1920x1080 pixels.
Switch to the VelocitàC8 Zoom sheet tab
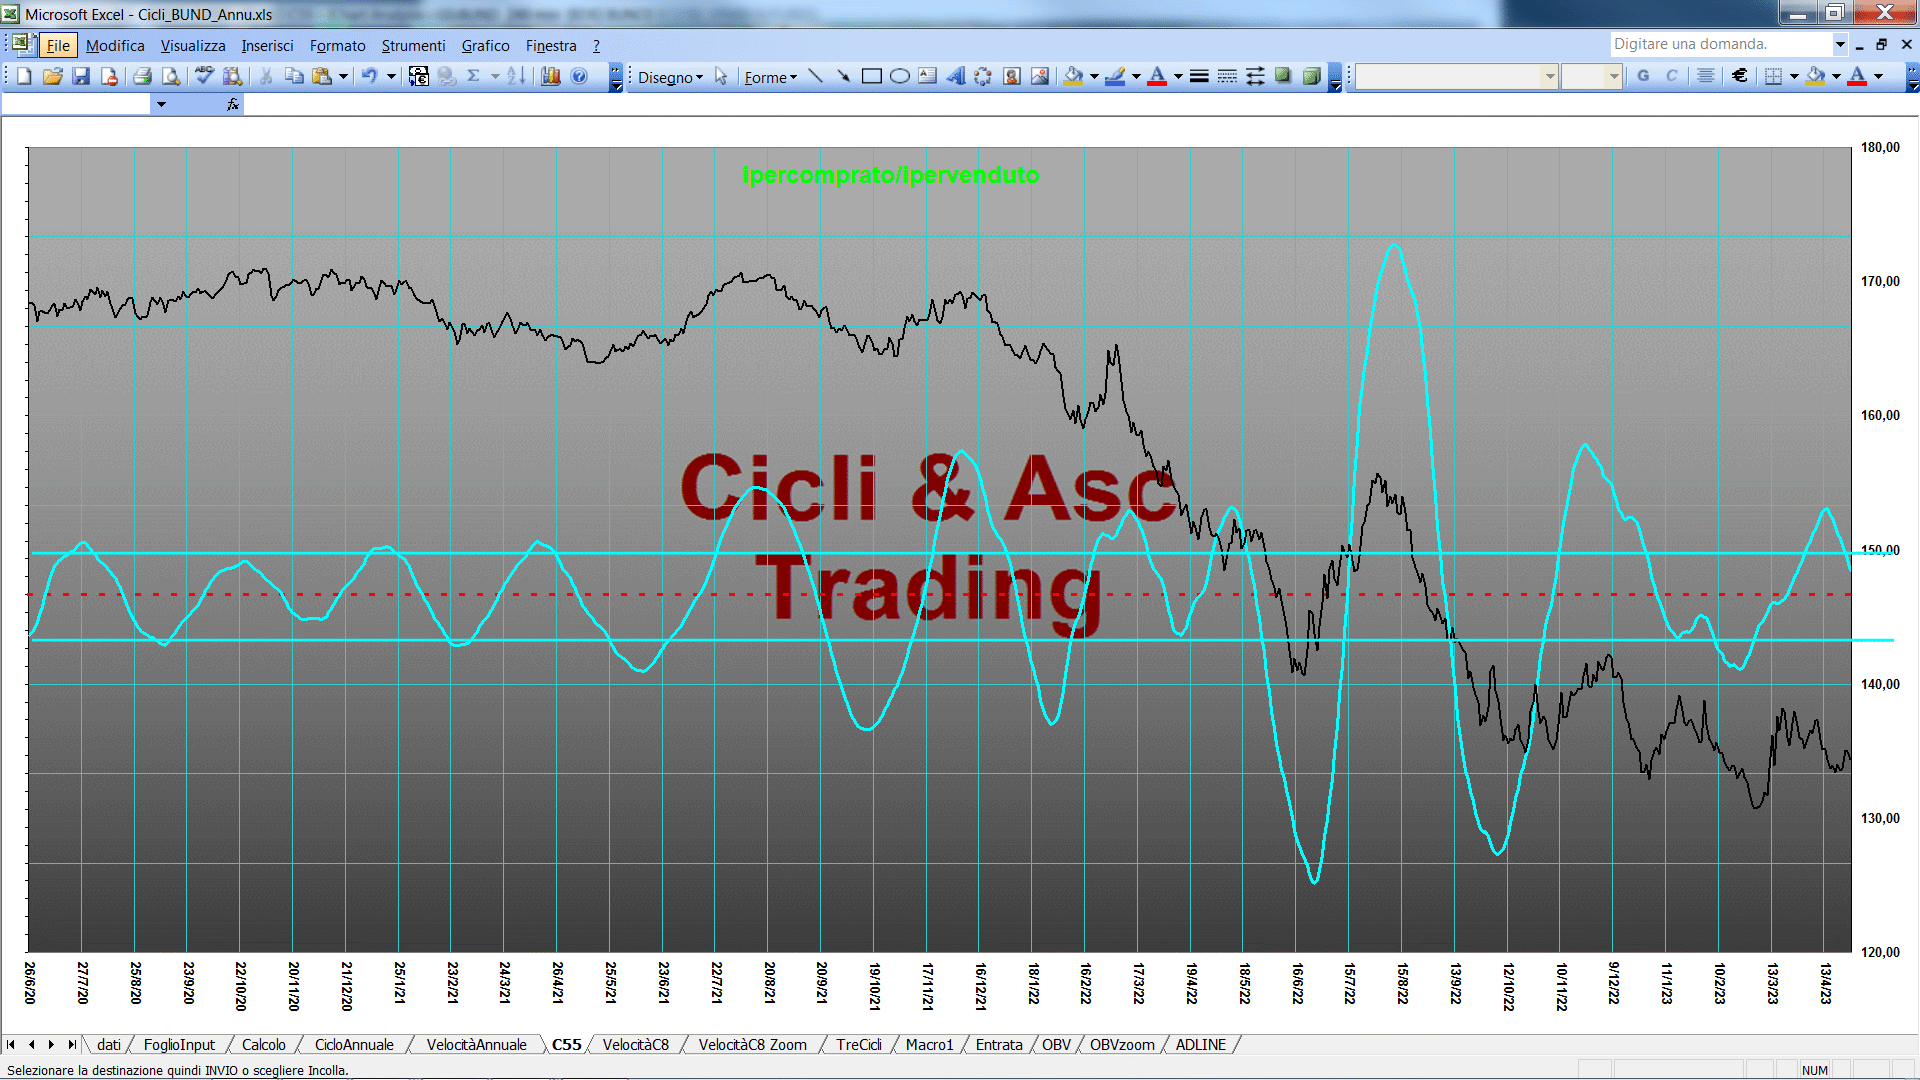click(x=752, y=1045)
